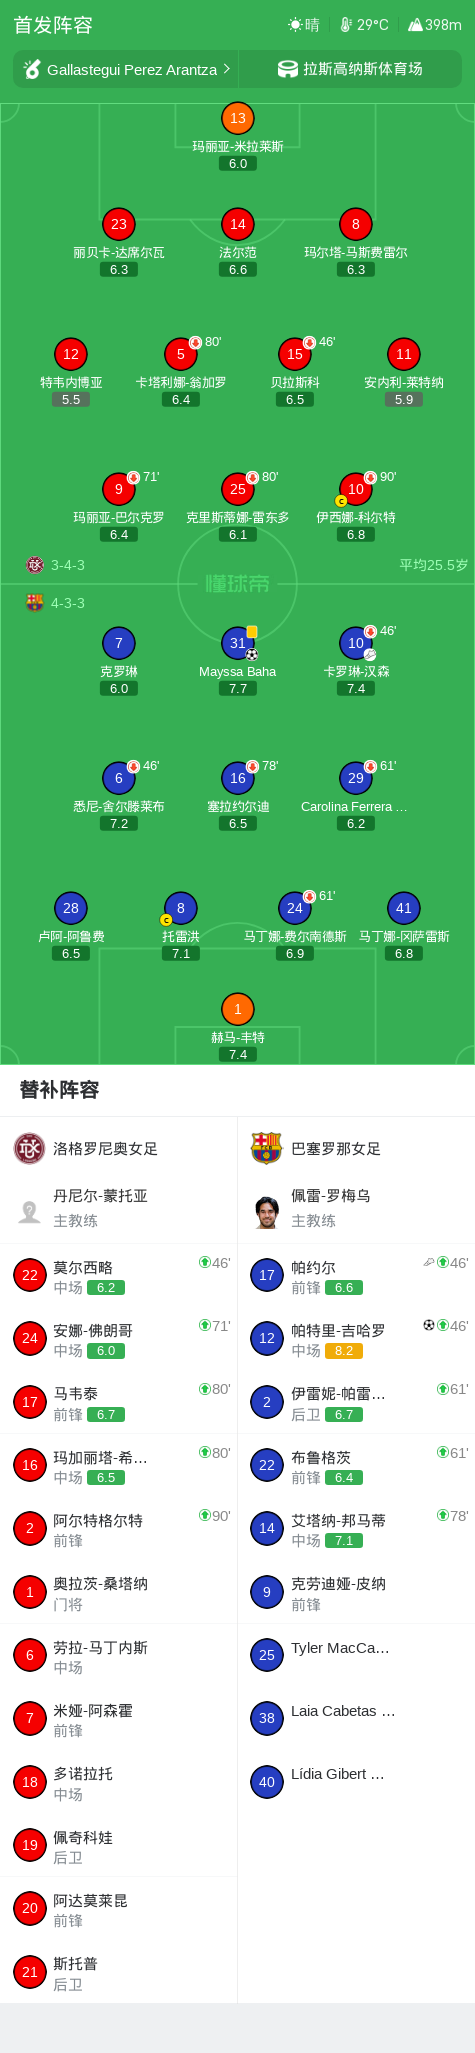Select 4-3-3 Barcelona formation label

click(x=68, y=603)
